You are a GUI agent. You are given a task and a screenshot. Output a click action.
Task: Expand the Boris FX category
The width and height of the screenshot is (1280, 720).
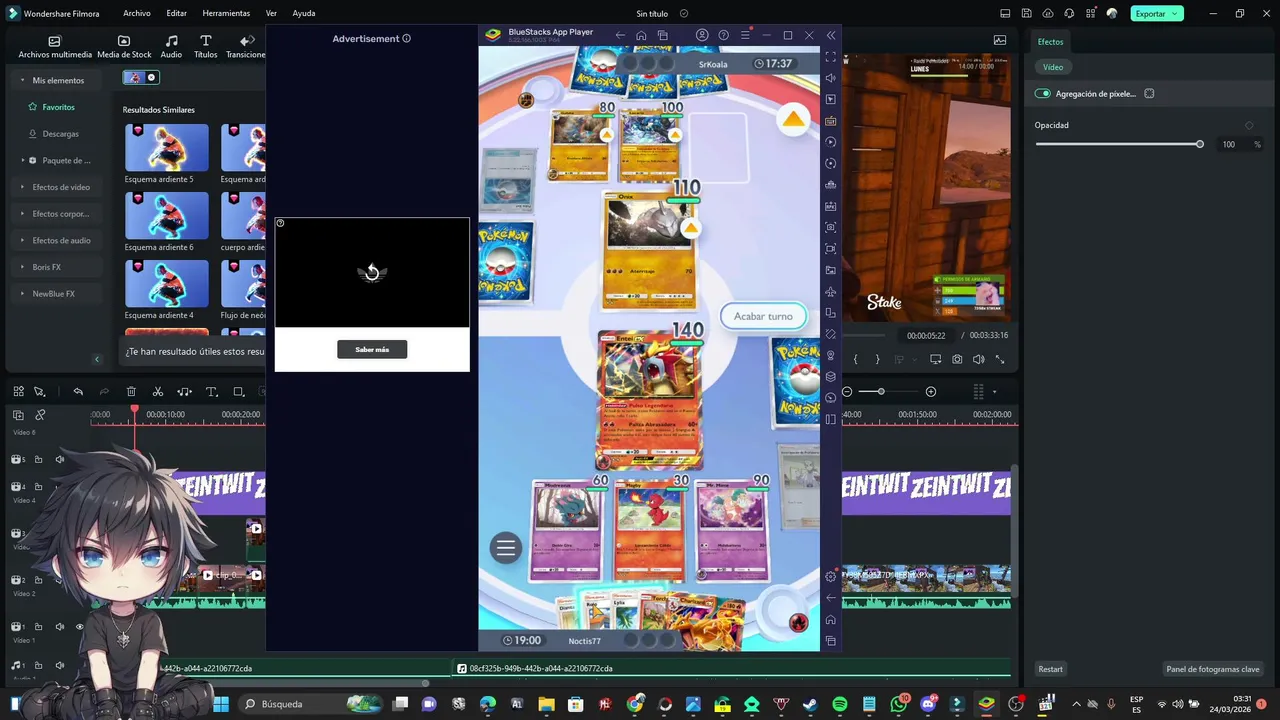point(22,267)
